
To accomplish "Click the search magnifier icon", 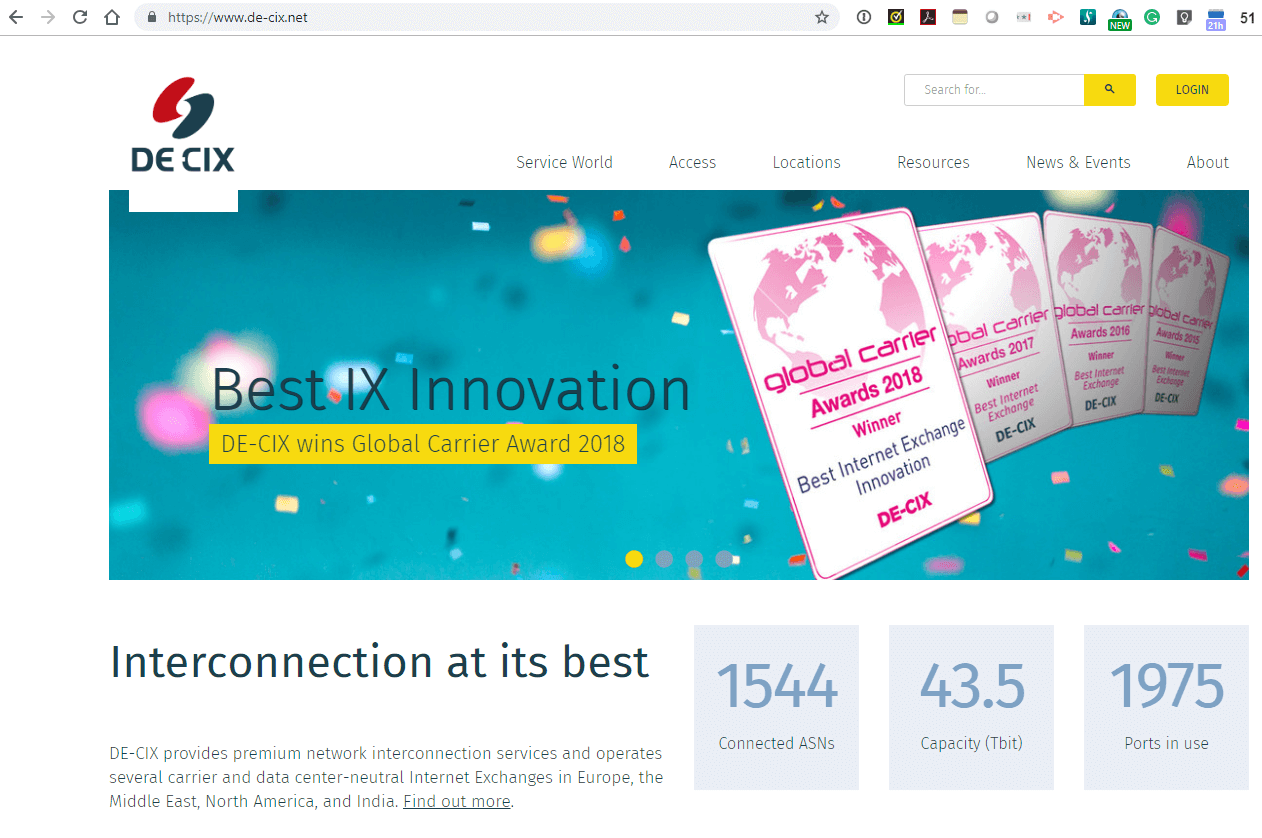I will 1109,90.
